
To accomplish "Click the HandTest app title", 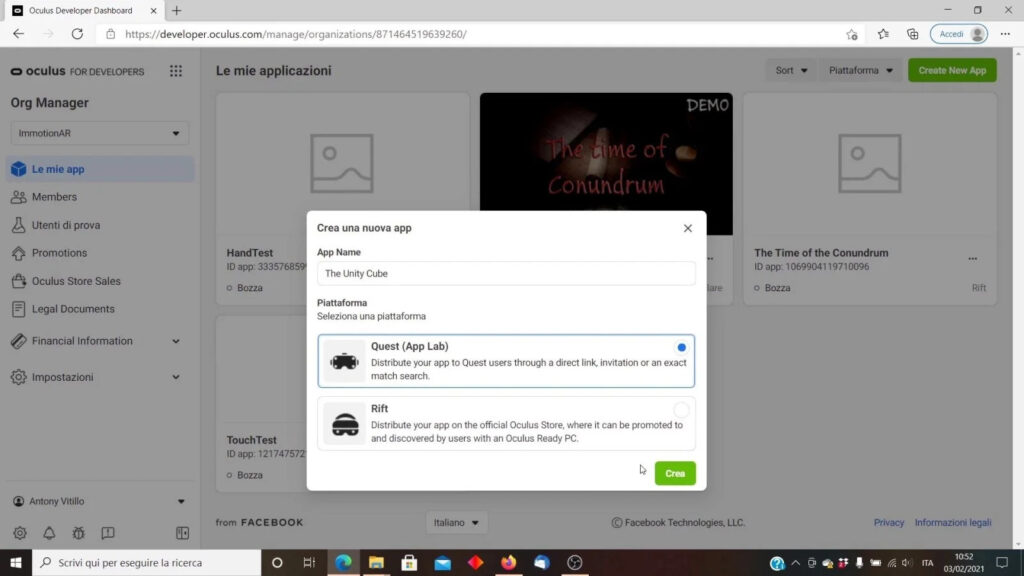I will click(x=249, y=253).
